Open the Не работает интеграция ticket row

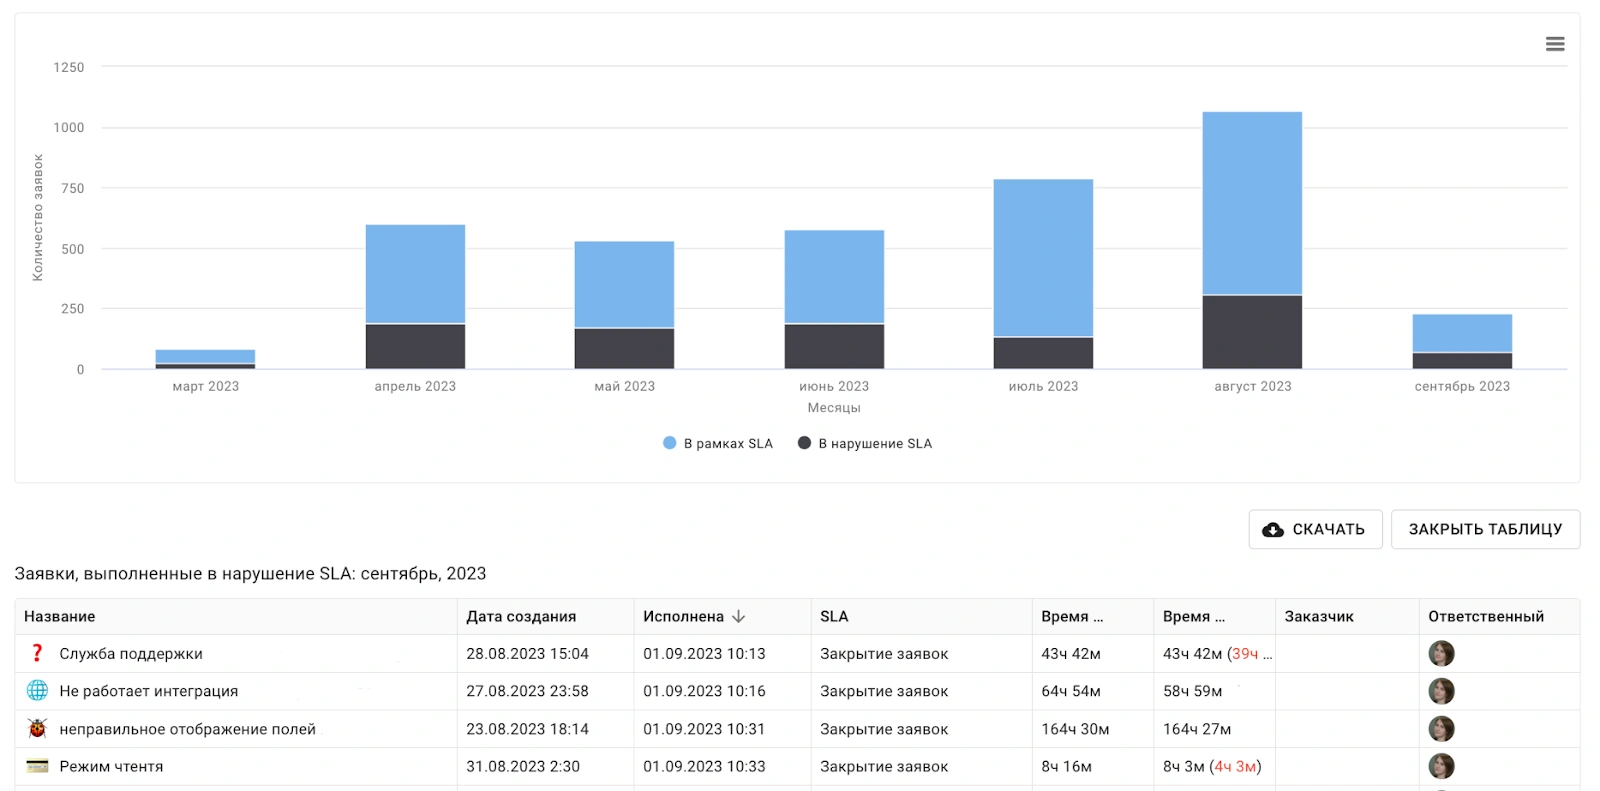(149, 691)
